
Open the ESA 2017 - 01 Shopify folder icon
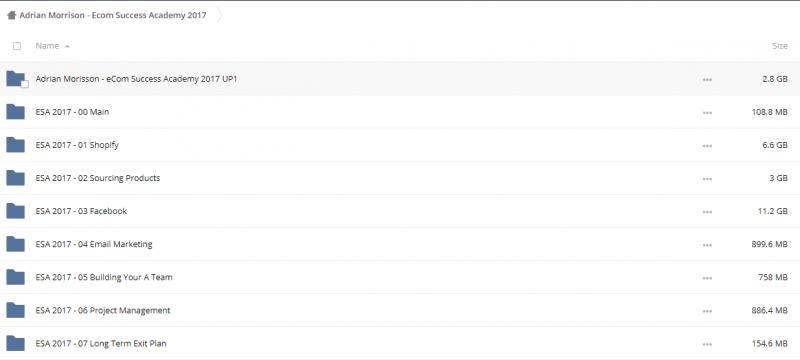[x=15, y=145]
